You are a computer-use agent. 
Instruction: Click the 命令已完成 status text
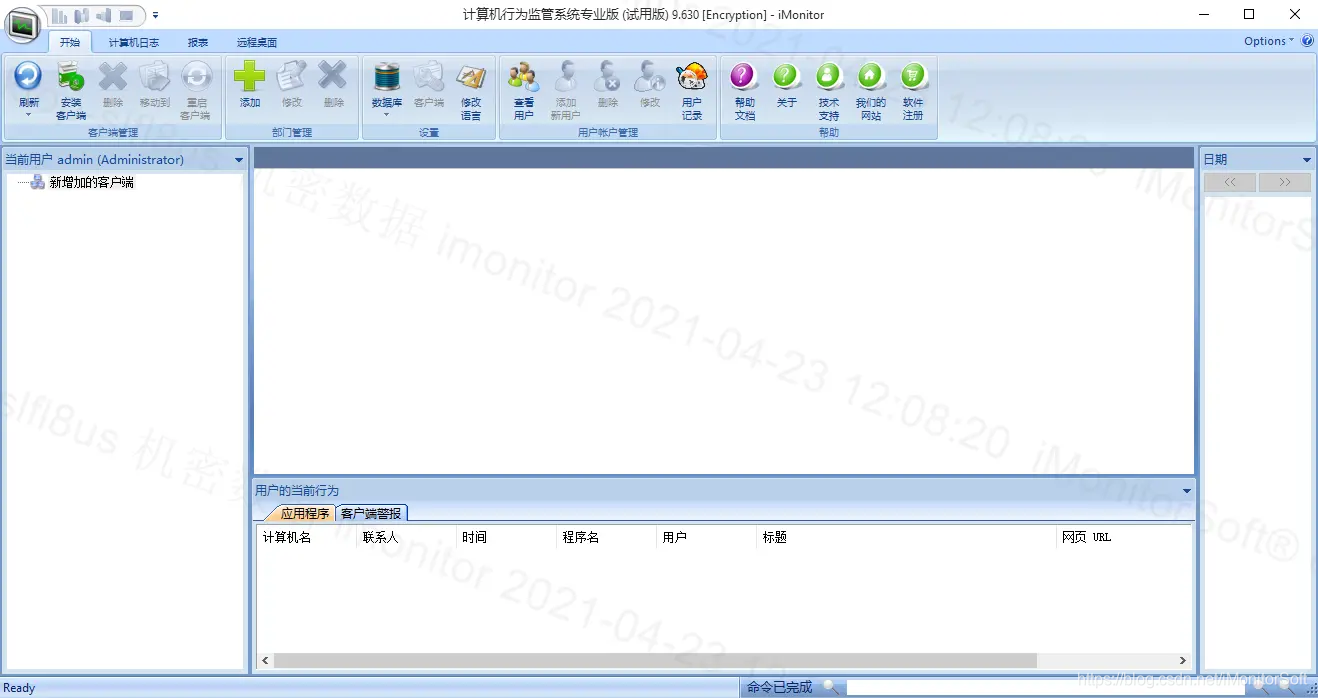[779, 688]
